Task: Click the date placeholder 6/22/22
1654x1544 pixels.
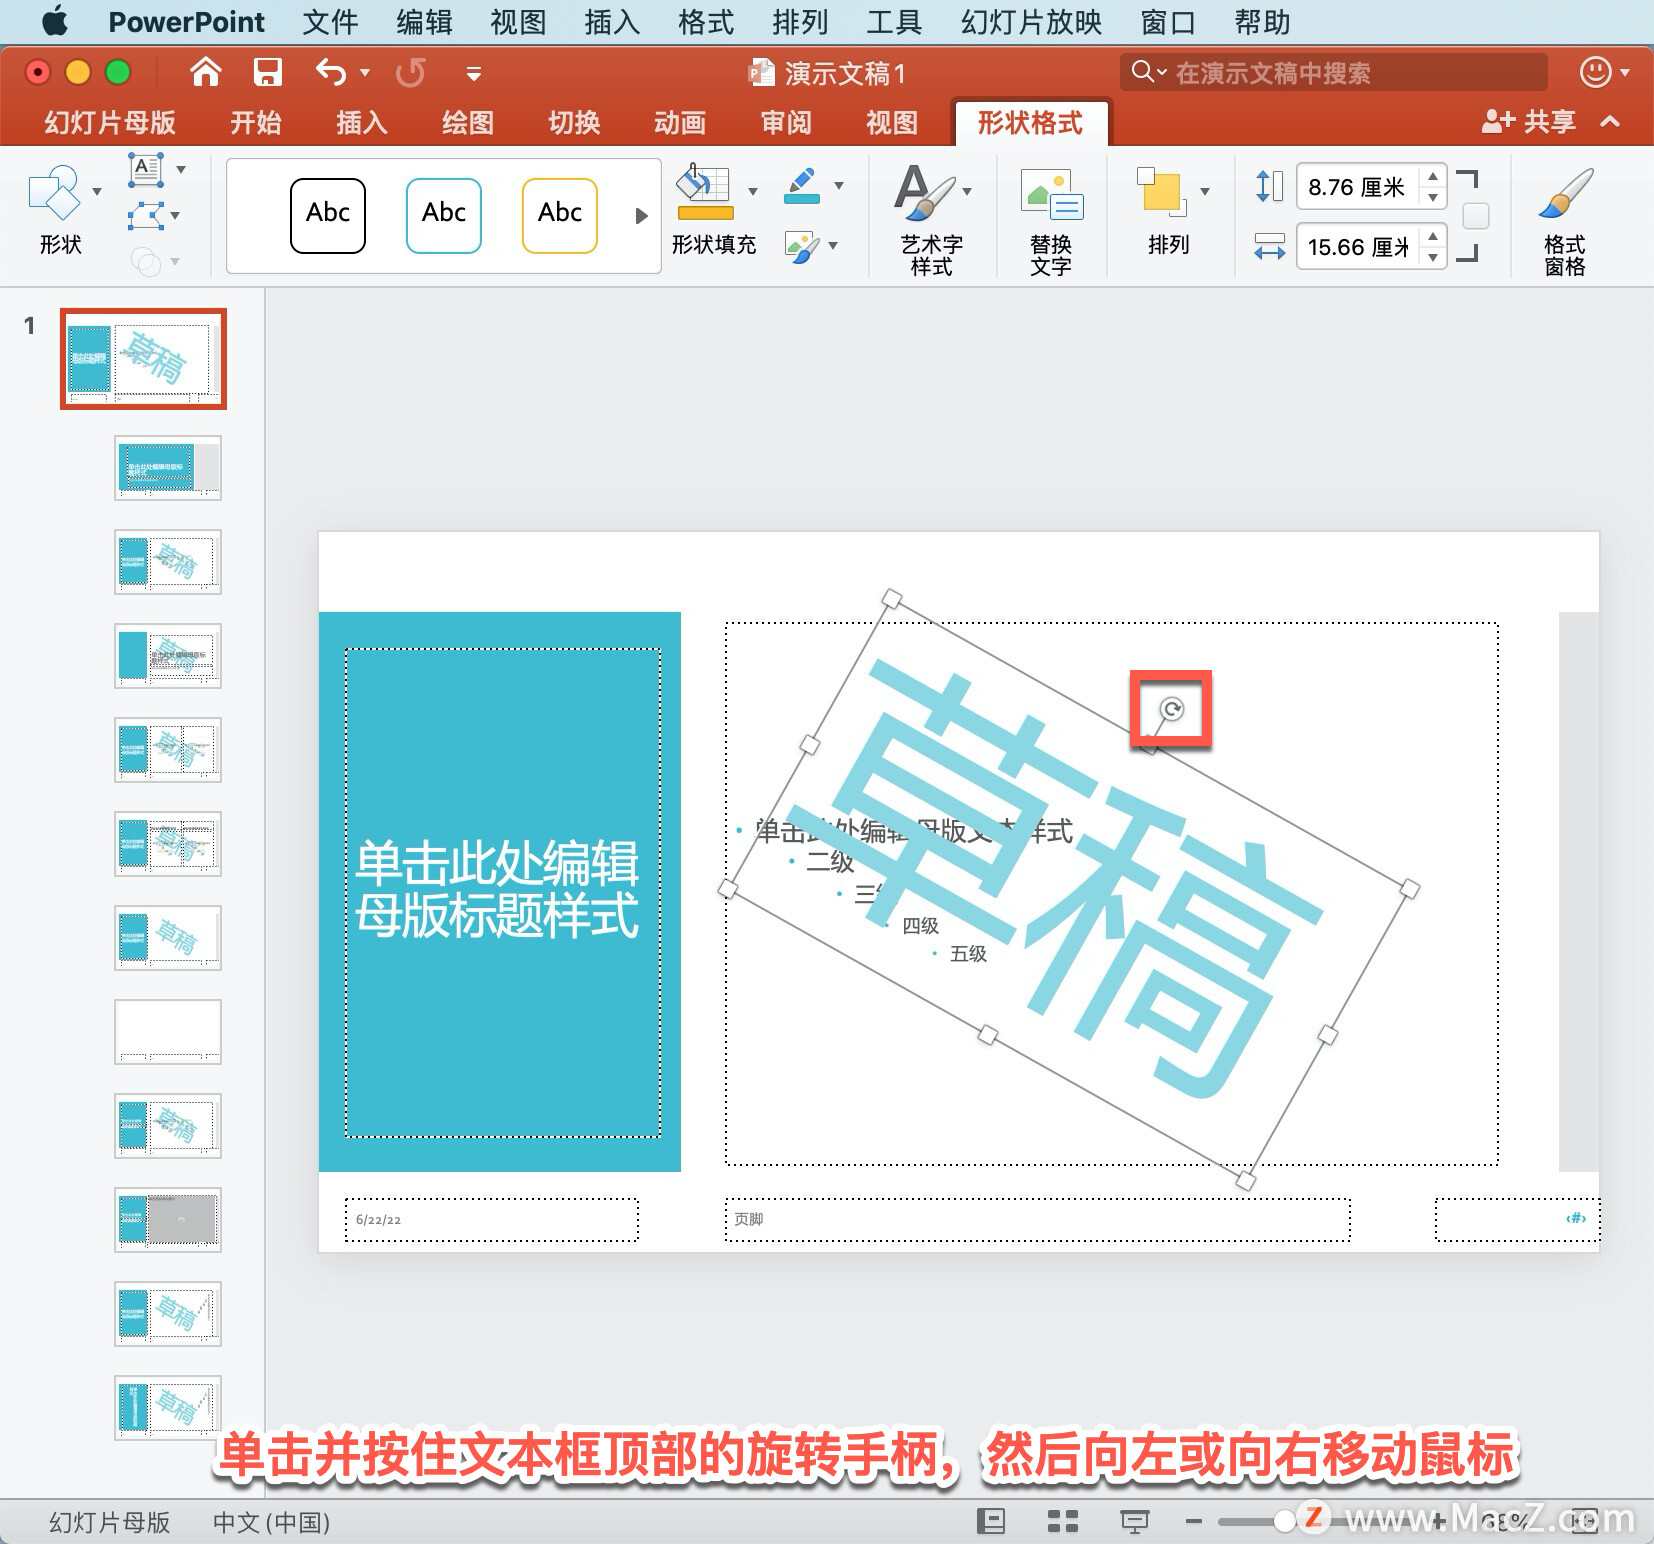Action: tap(491, 1219)
